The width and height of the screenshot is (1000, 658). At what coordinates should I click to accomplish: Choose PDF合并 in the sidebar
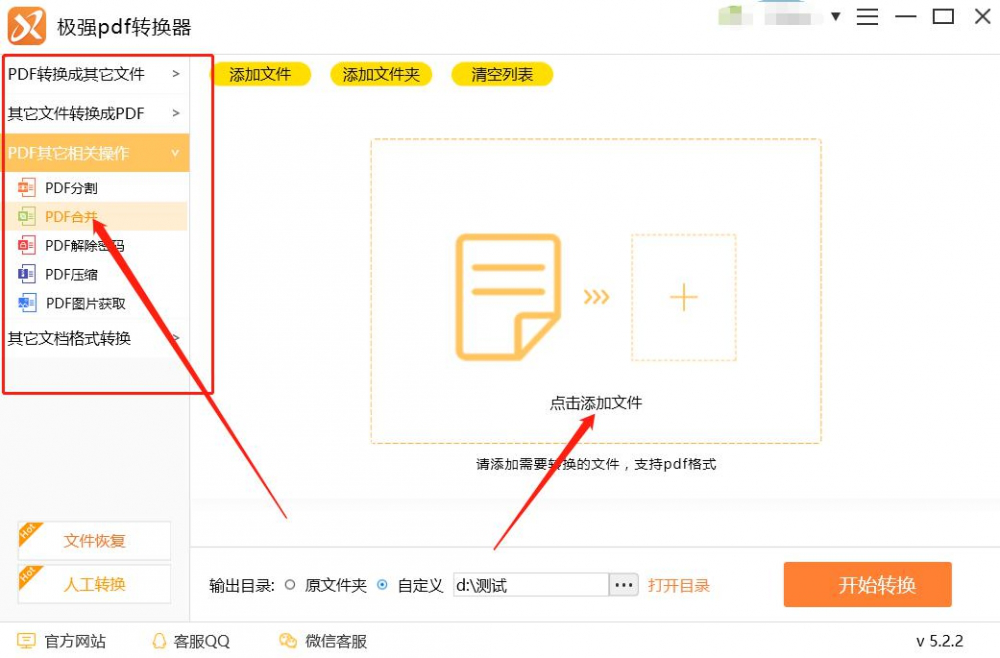click(x=71, y=217)
